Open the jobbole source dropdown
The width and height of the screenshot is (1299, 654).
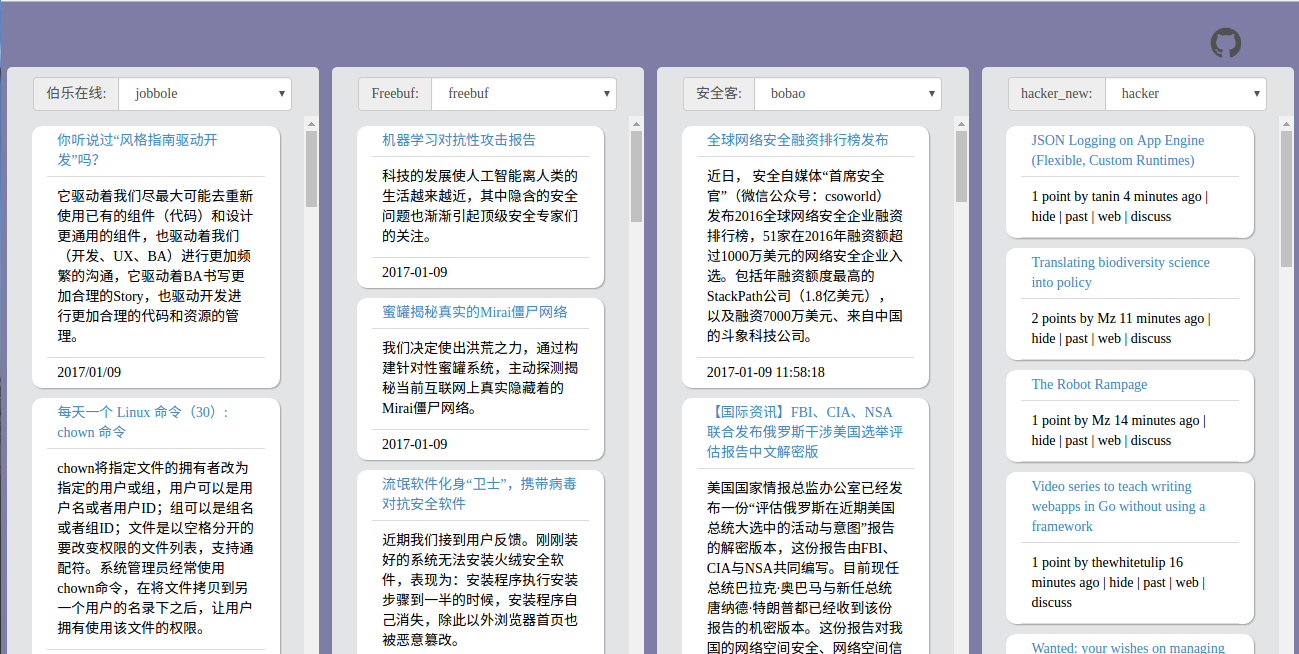click(205, 94)
